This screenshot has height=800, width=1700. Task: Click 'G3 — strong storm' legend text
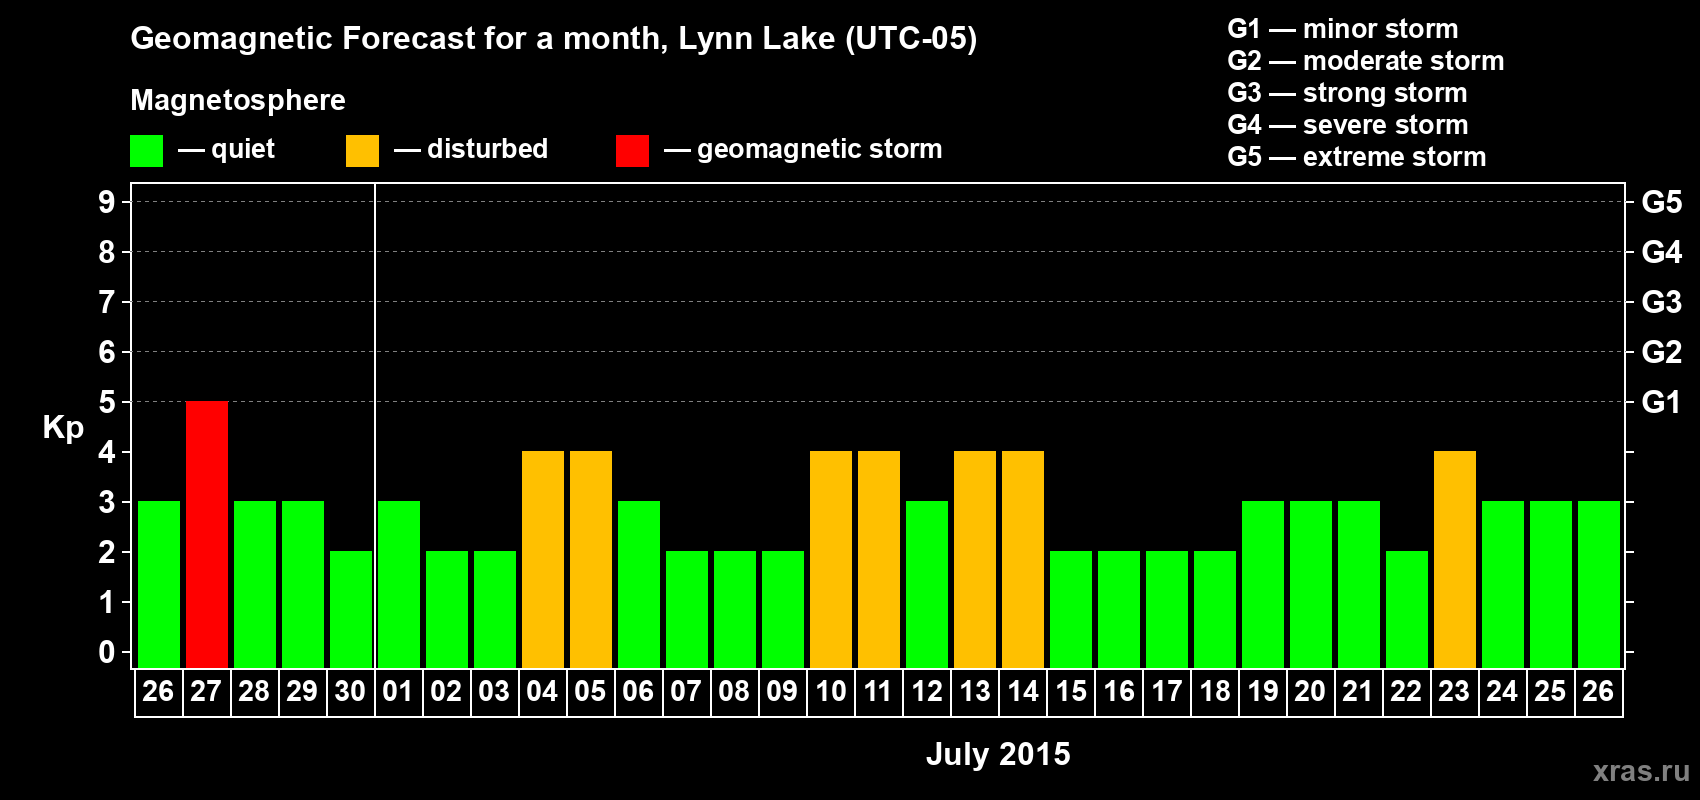[1348, 93]
